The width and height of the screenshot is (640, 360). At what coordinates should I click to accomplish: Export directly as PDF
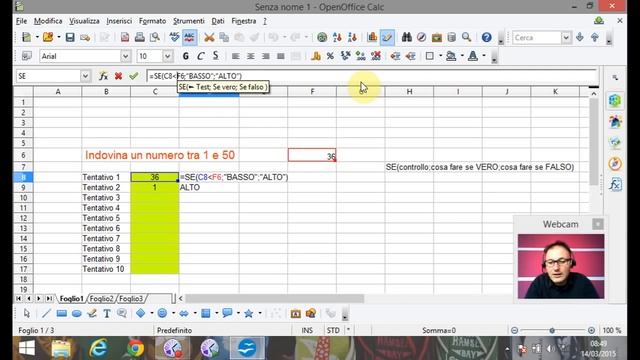[x=125, y=38]
